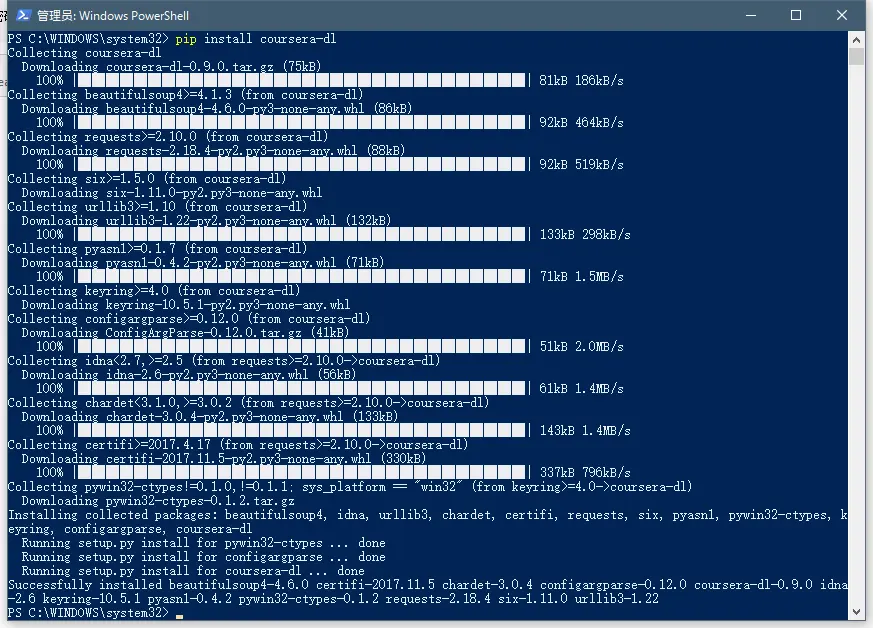
Task: Click the scrollbar up arrow
Action: pos(856,40)
